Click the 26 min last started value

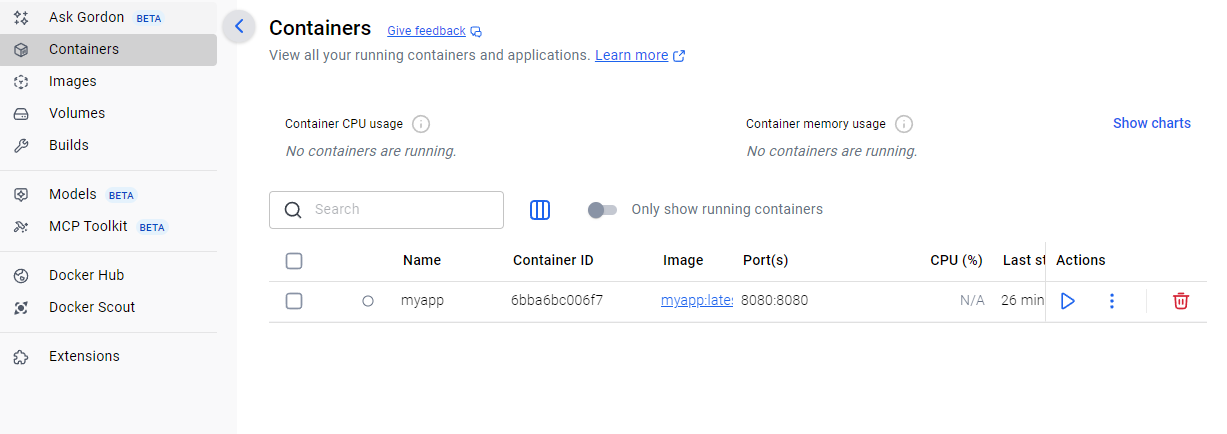point(1023,300)
